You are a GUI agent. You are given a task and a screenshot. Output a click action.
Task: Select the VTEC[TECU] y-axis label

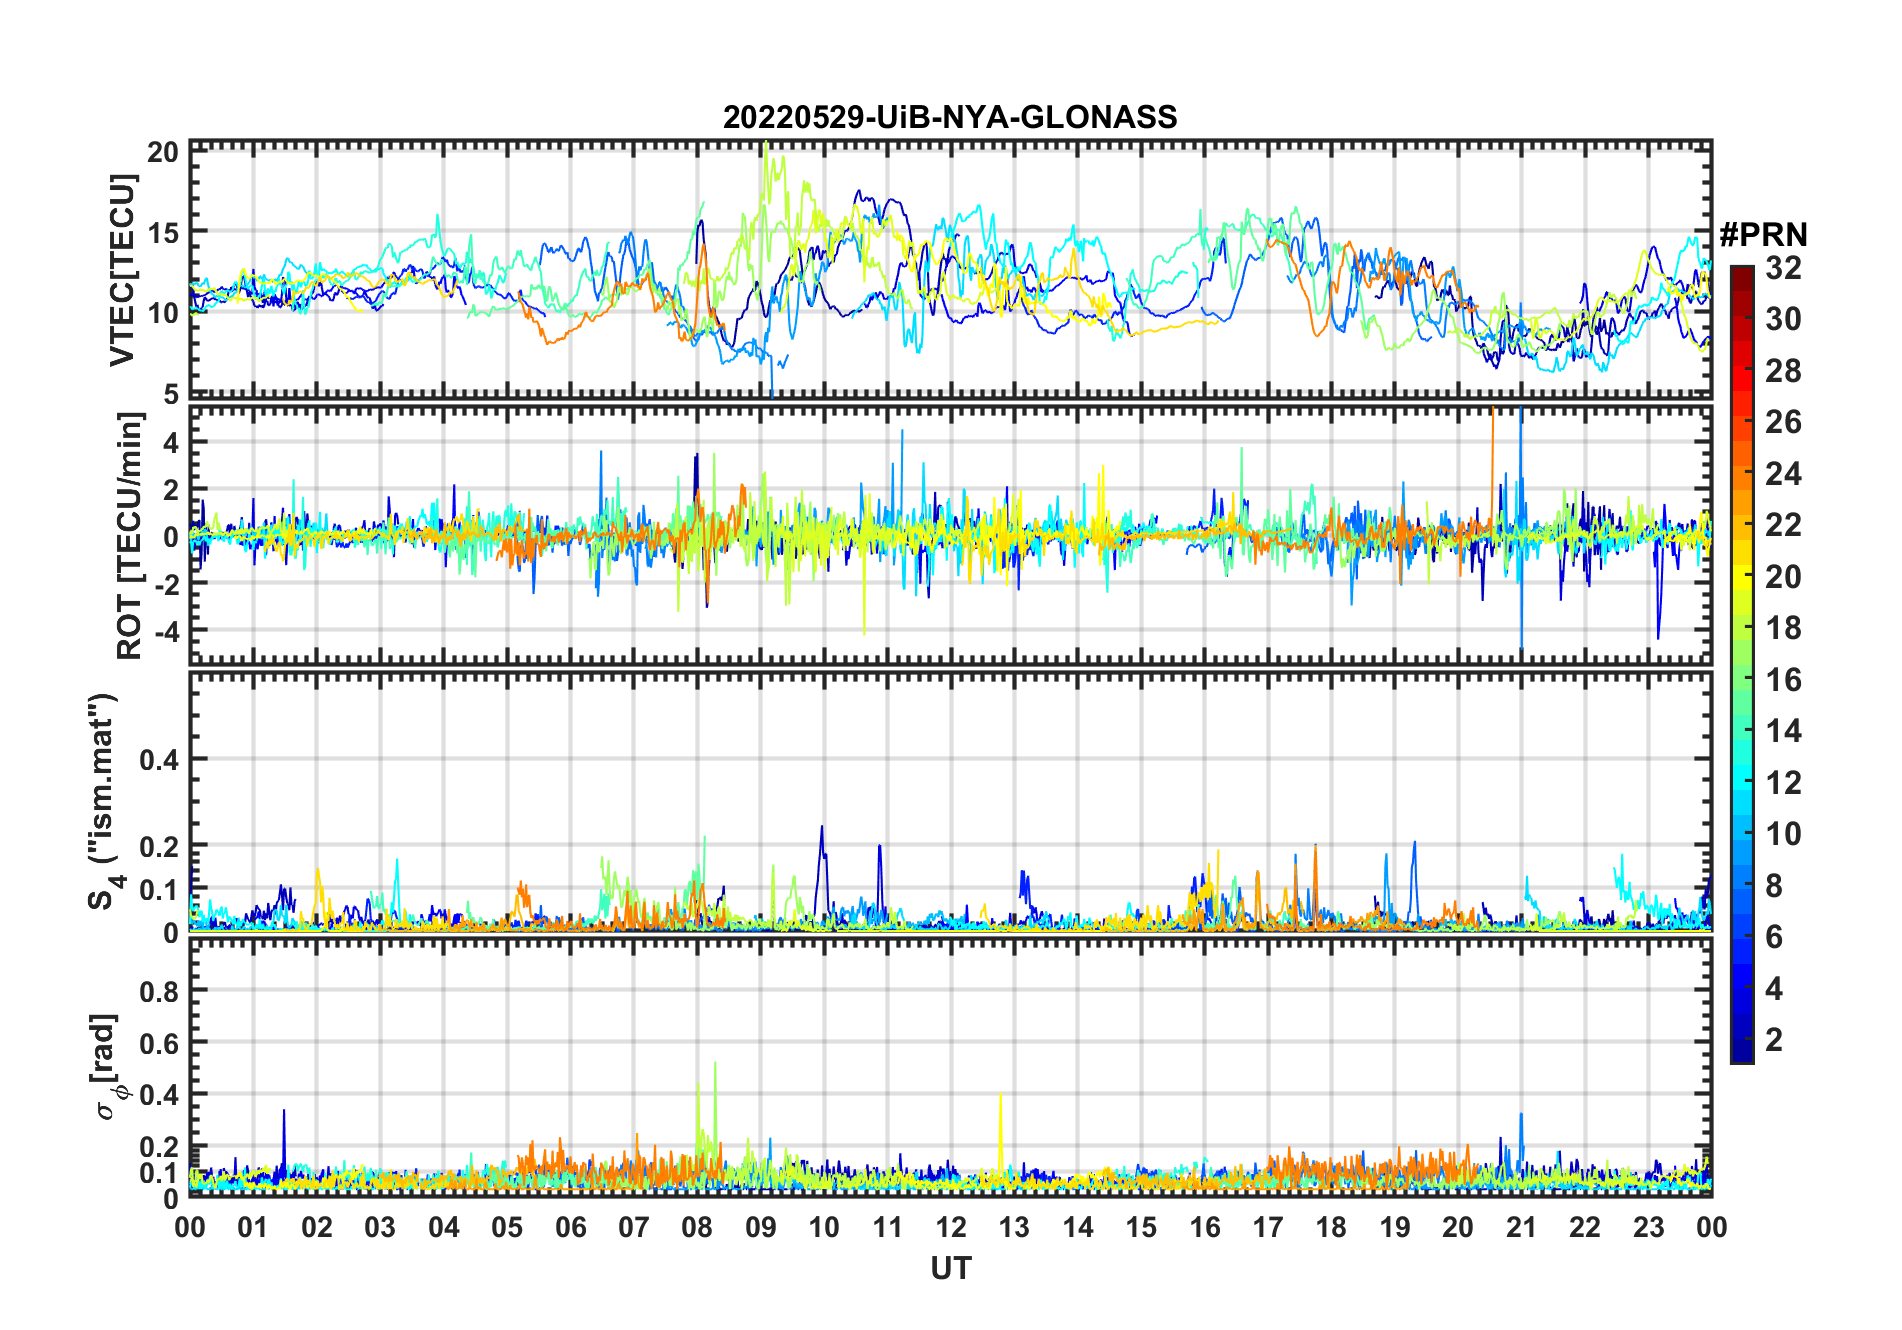click(122, 270)
